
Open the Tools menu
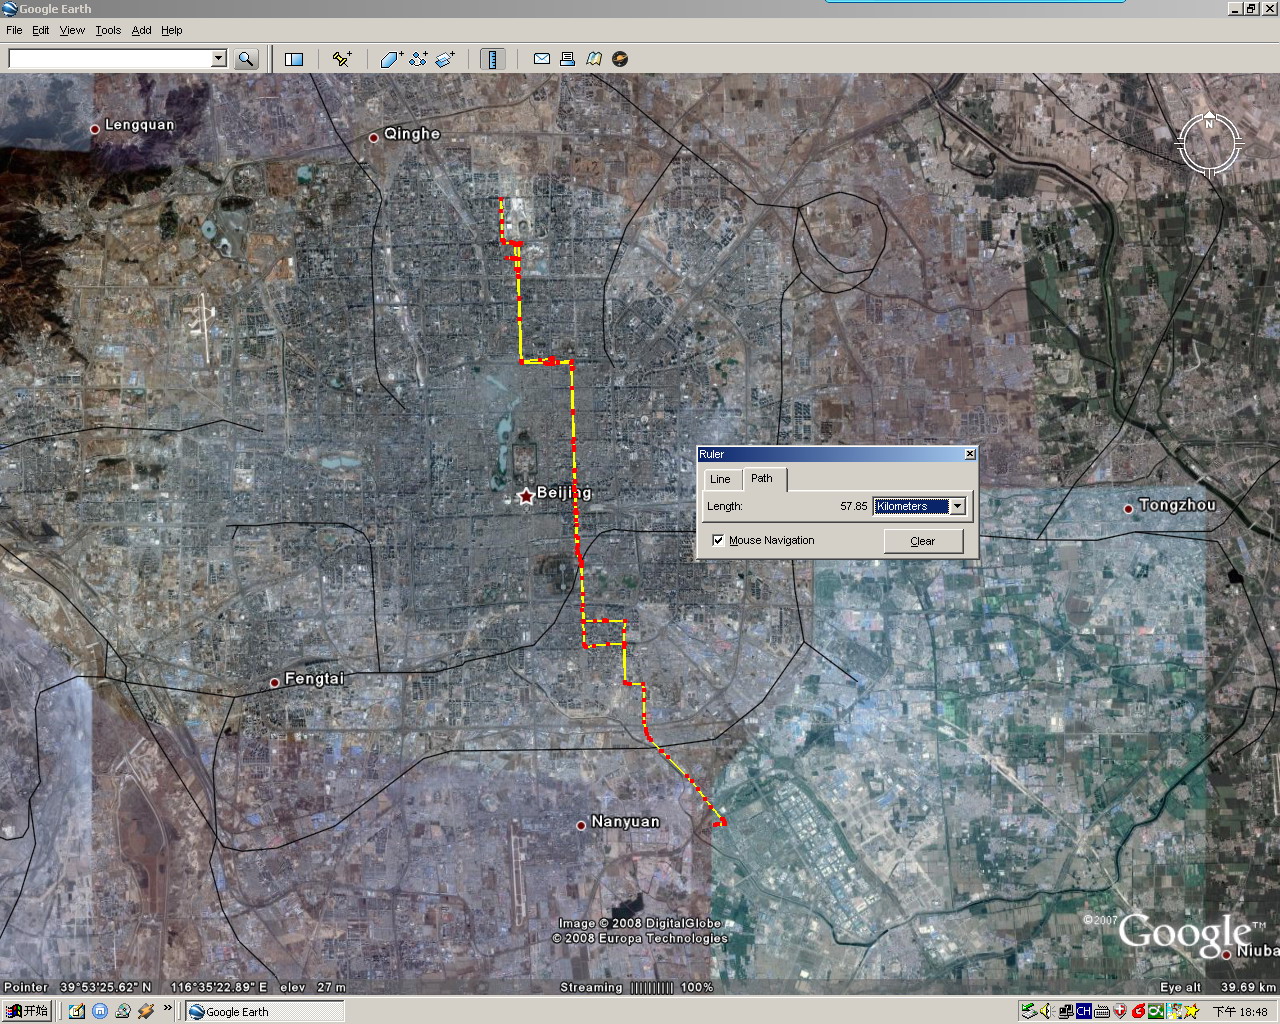[x=108, y=30]
